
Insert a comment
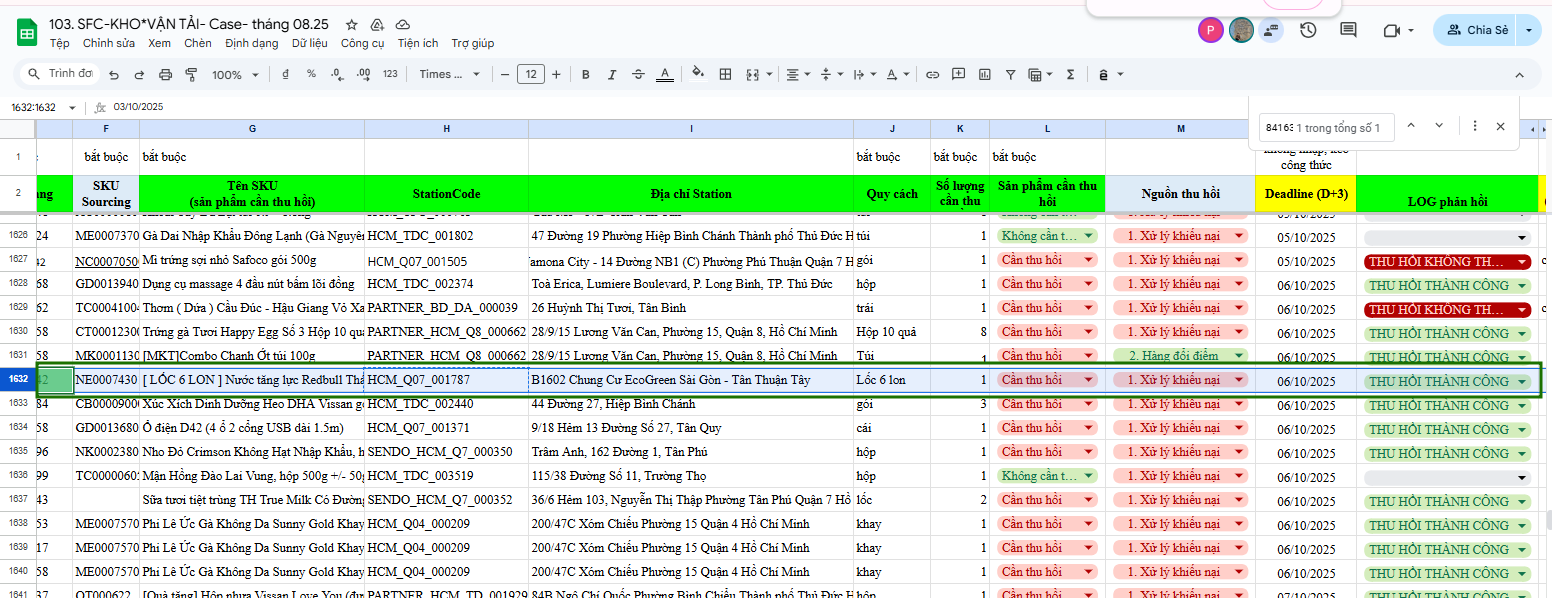click(x=958, y=75)
